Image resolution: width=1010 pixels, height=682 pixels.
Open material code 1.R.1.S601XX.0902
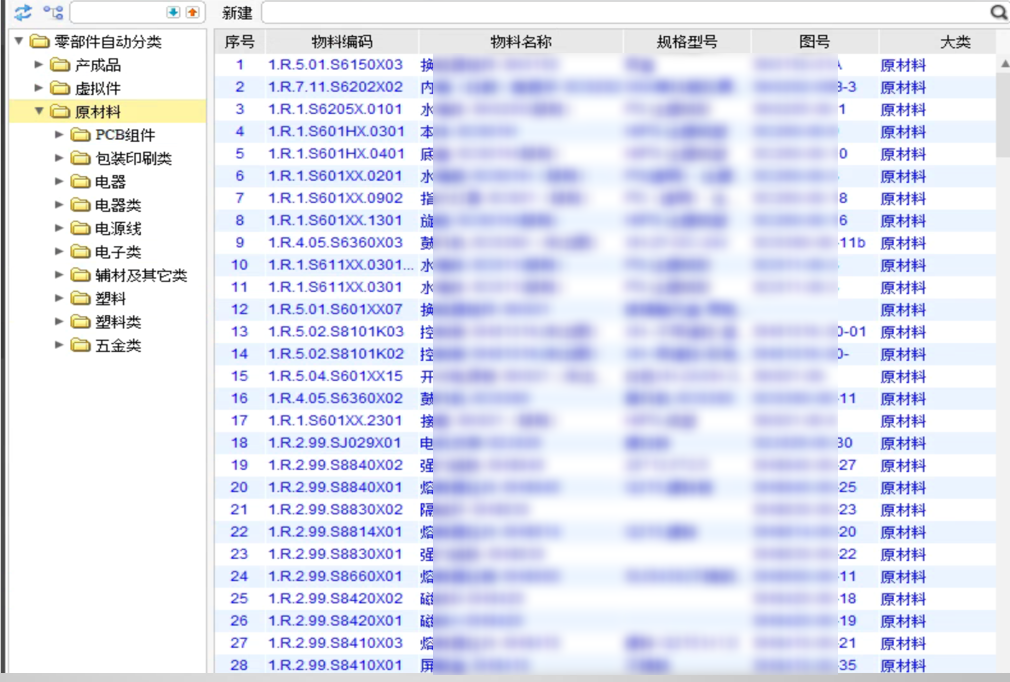click(x=335, y=198)
